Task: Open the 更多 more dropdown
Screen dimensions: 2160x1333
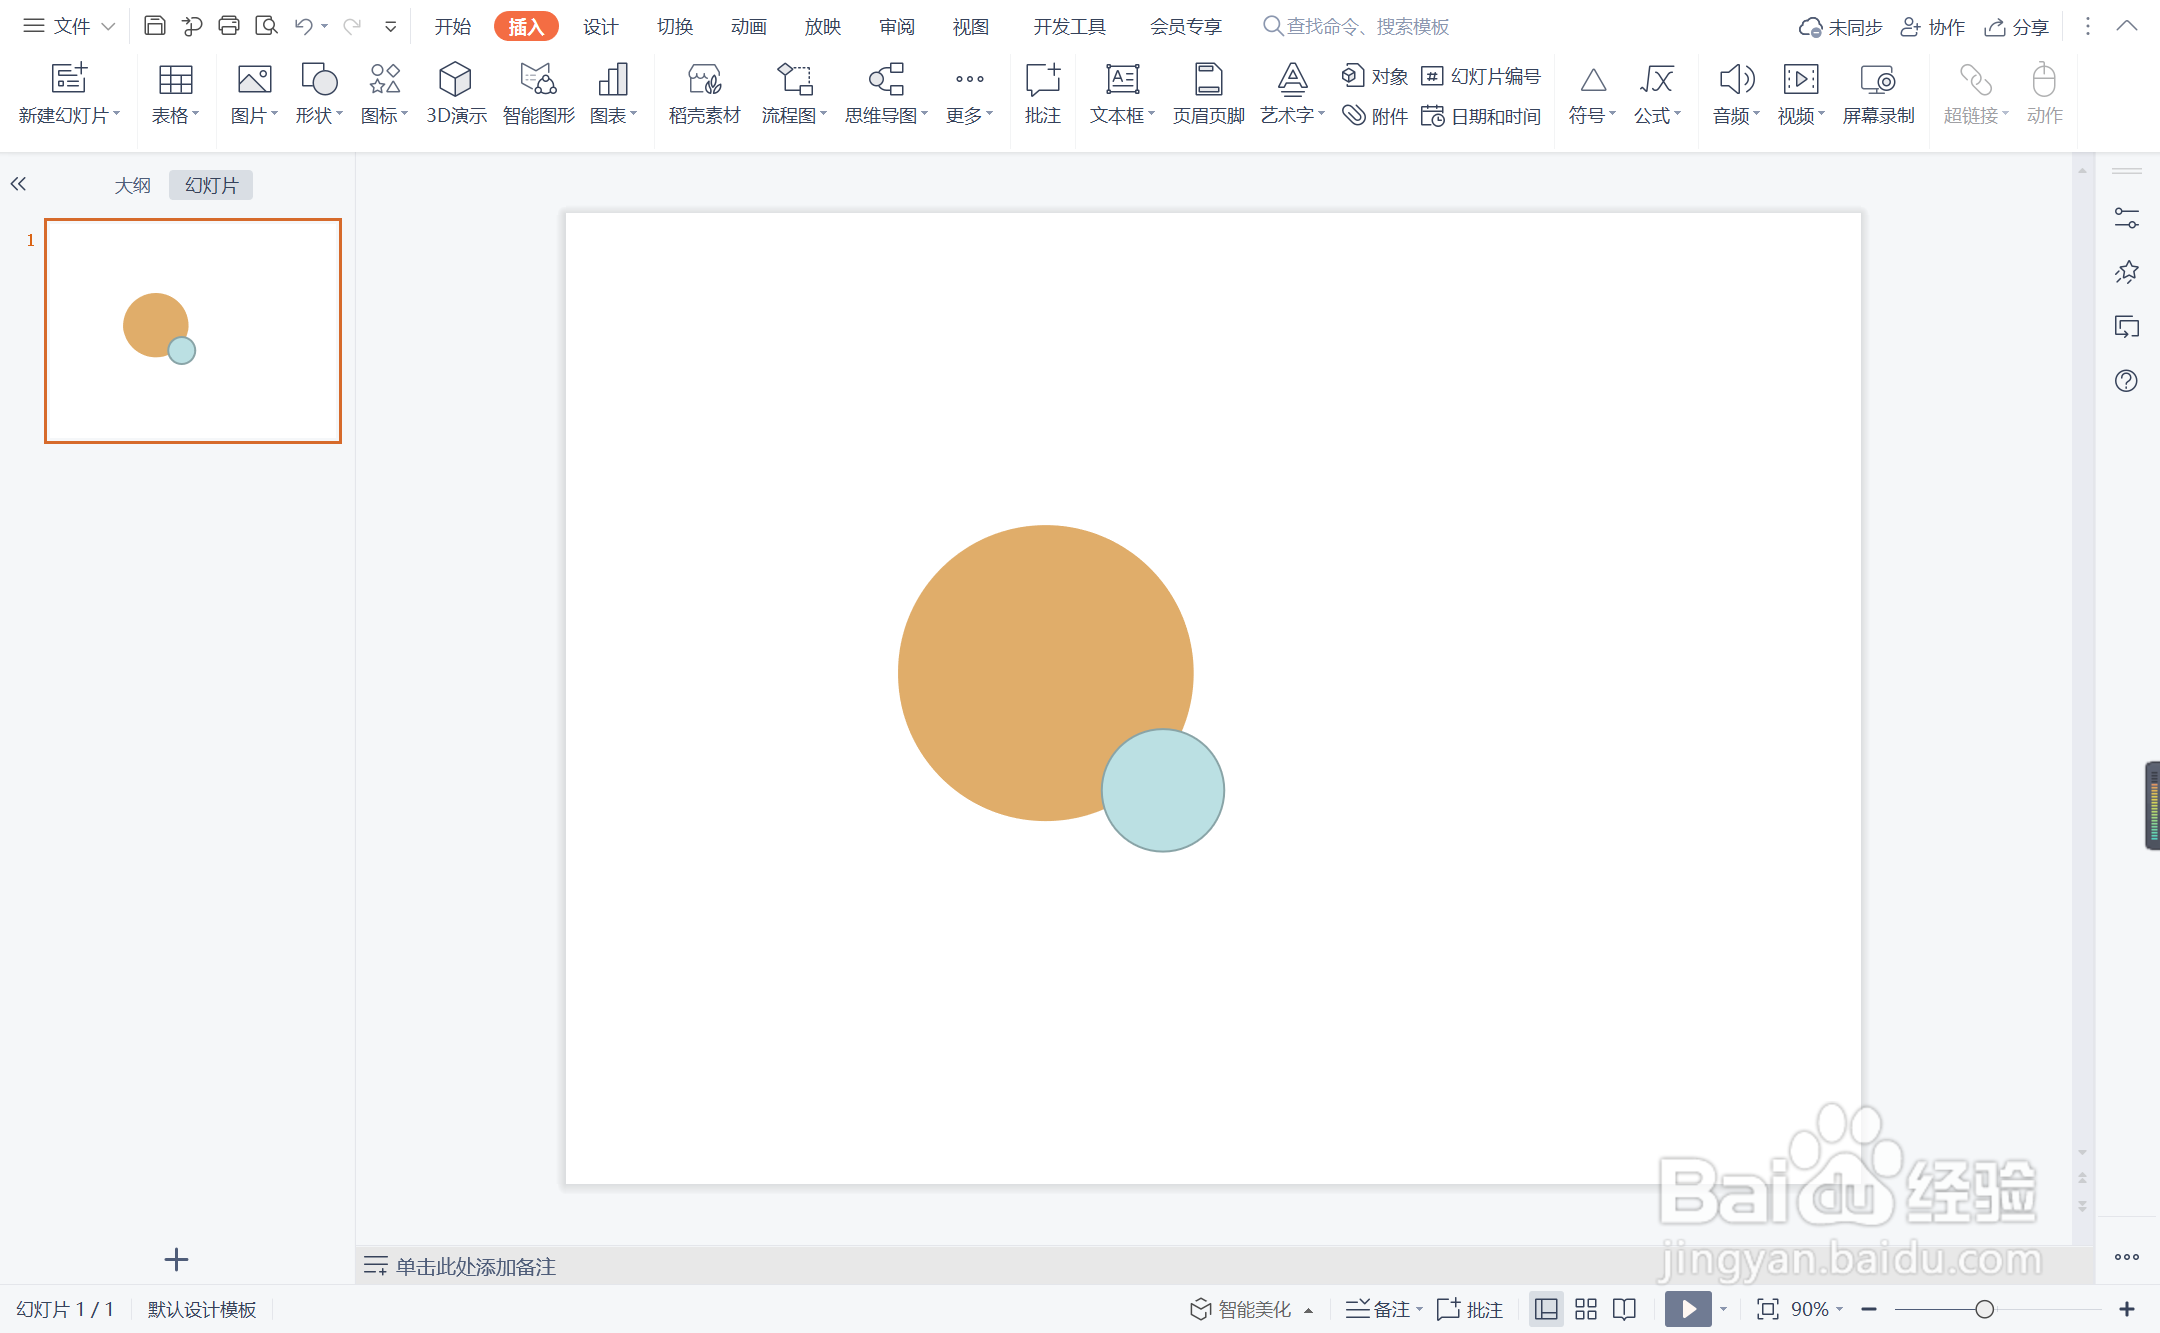Action: coord(969,94)
